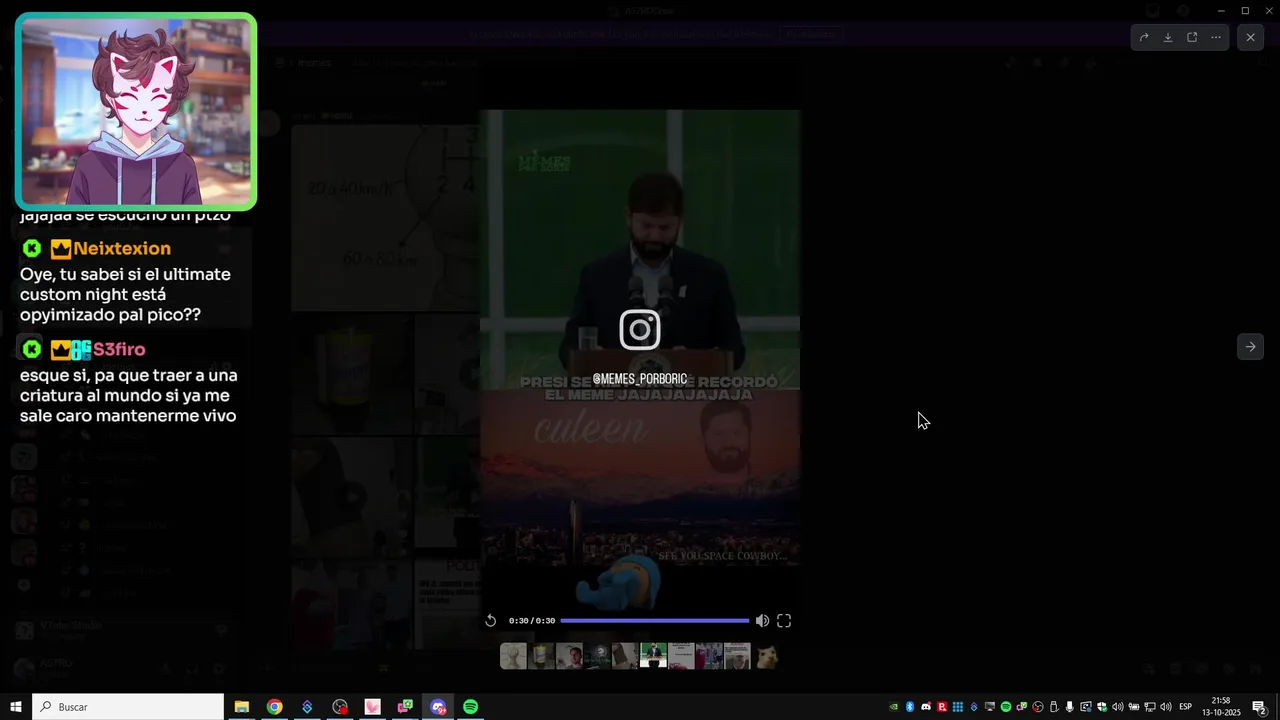The width and height of the screenshot is (1280, 720).
Task: Open the more options ellipsis menu
Action: click(1216, 37)
